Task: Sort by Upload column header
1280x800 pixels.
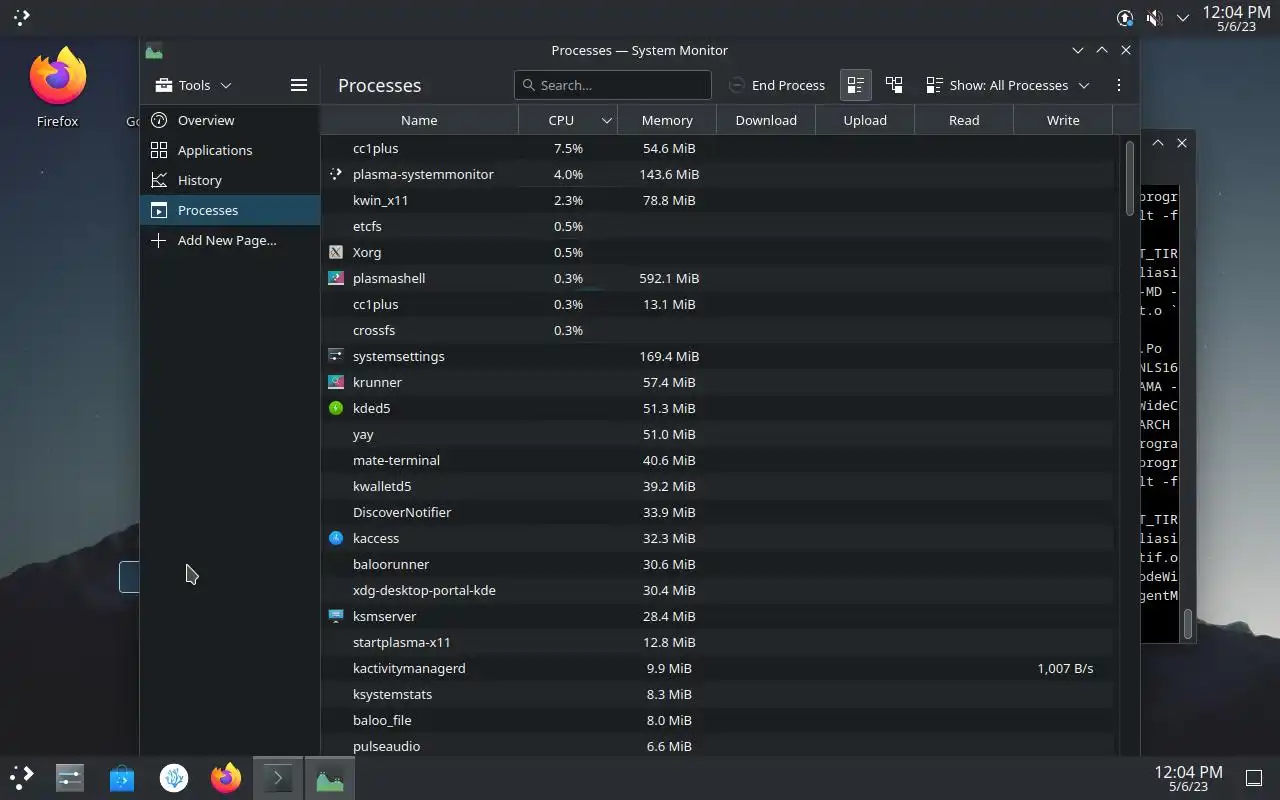Action: [x=865, y=120]
